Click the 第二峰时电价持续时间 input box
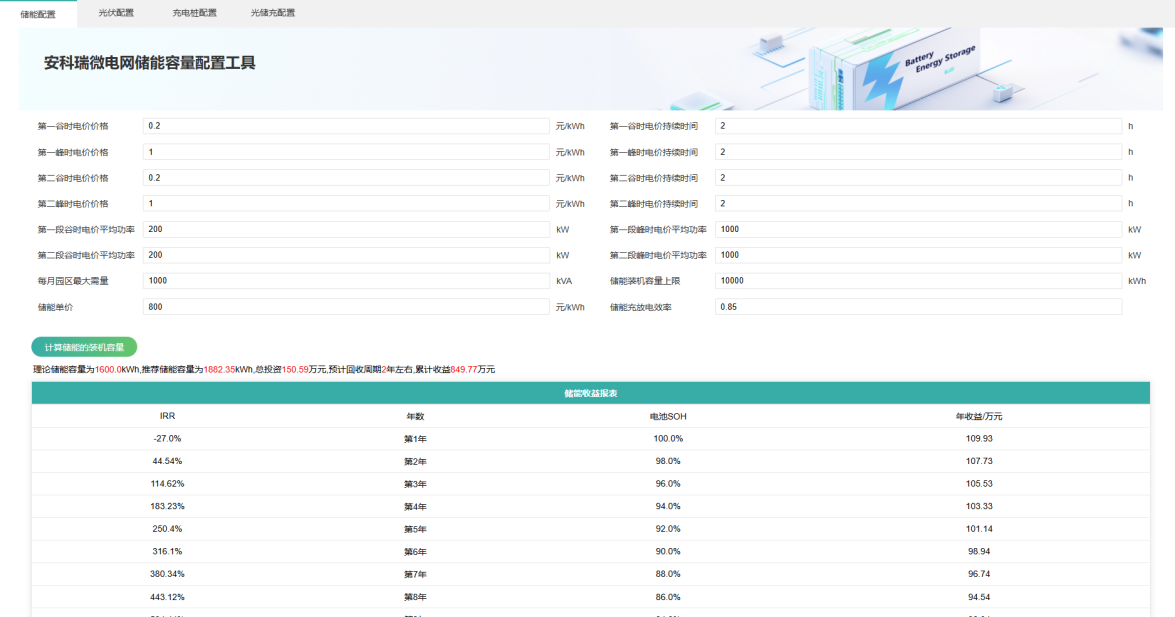This screenshot has height=617, width=1175. (x=918, y=203)
